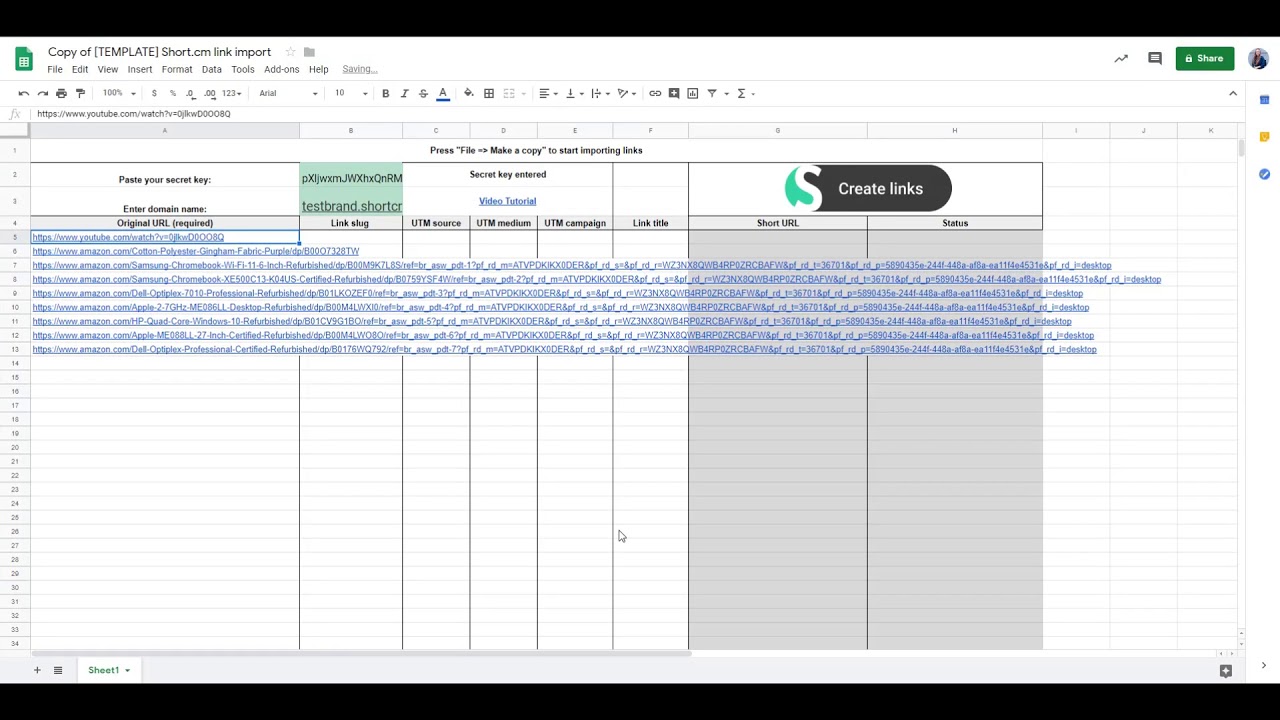Viewport: 1280px width, 720px height.
Task: Click the Undo icon
Action: coord(23,93)
